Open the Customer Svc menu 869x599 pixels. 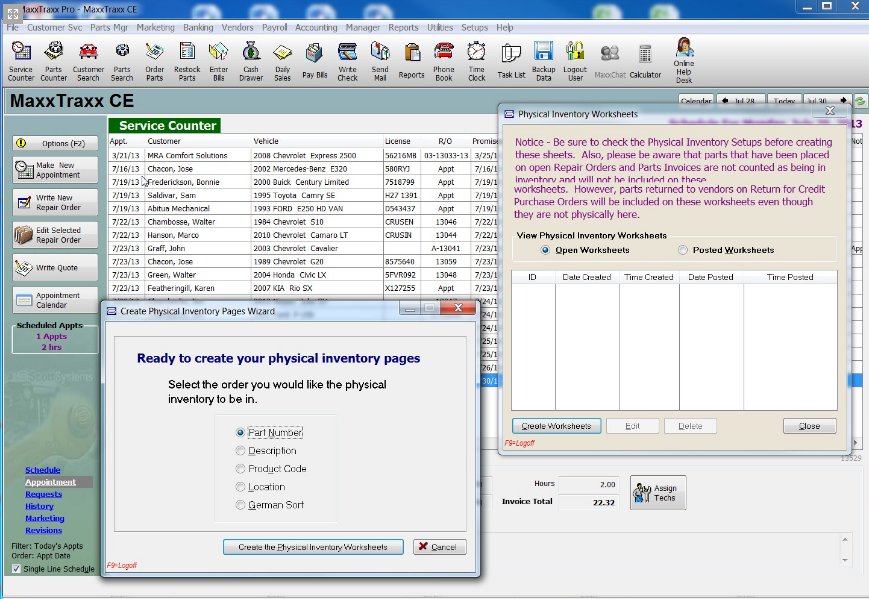tap(54, 27)
